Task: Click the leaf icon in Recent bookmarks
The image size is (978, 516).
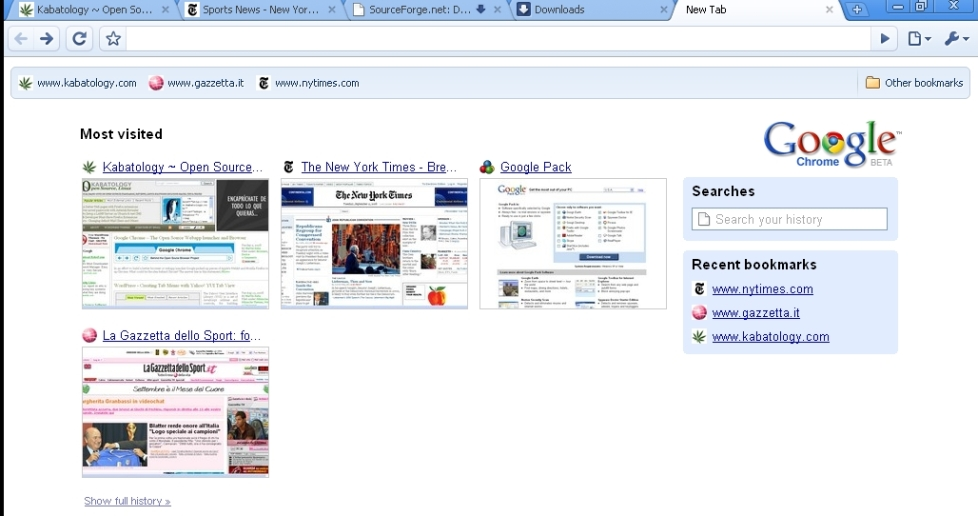Action: [x=699, y=336]
